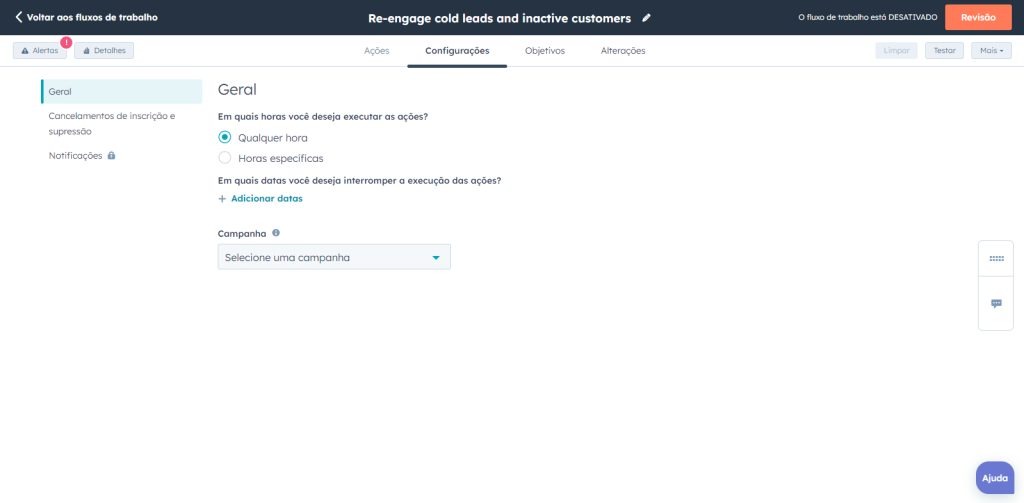The height and width of the screenshot is (503, 1024).
Task: Click the Campanha info tooltip icon
Action: [x=276, y=233]
